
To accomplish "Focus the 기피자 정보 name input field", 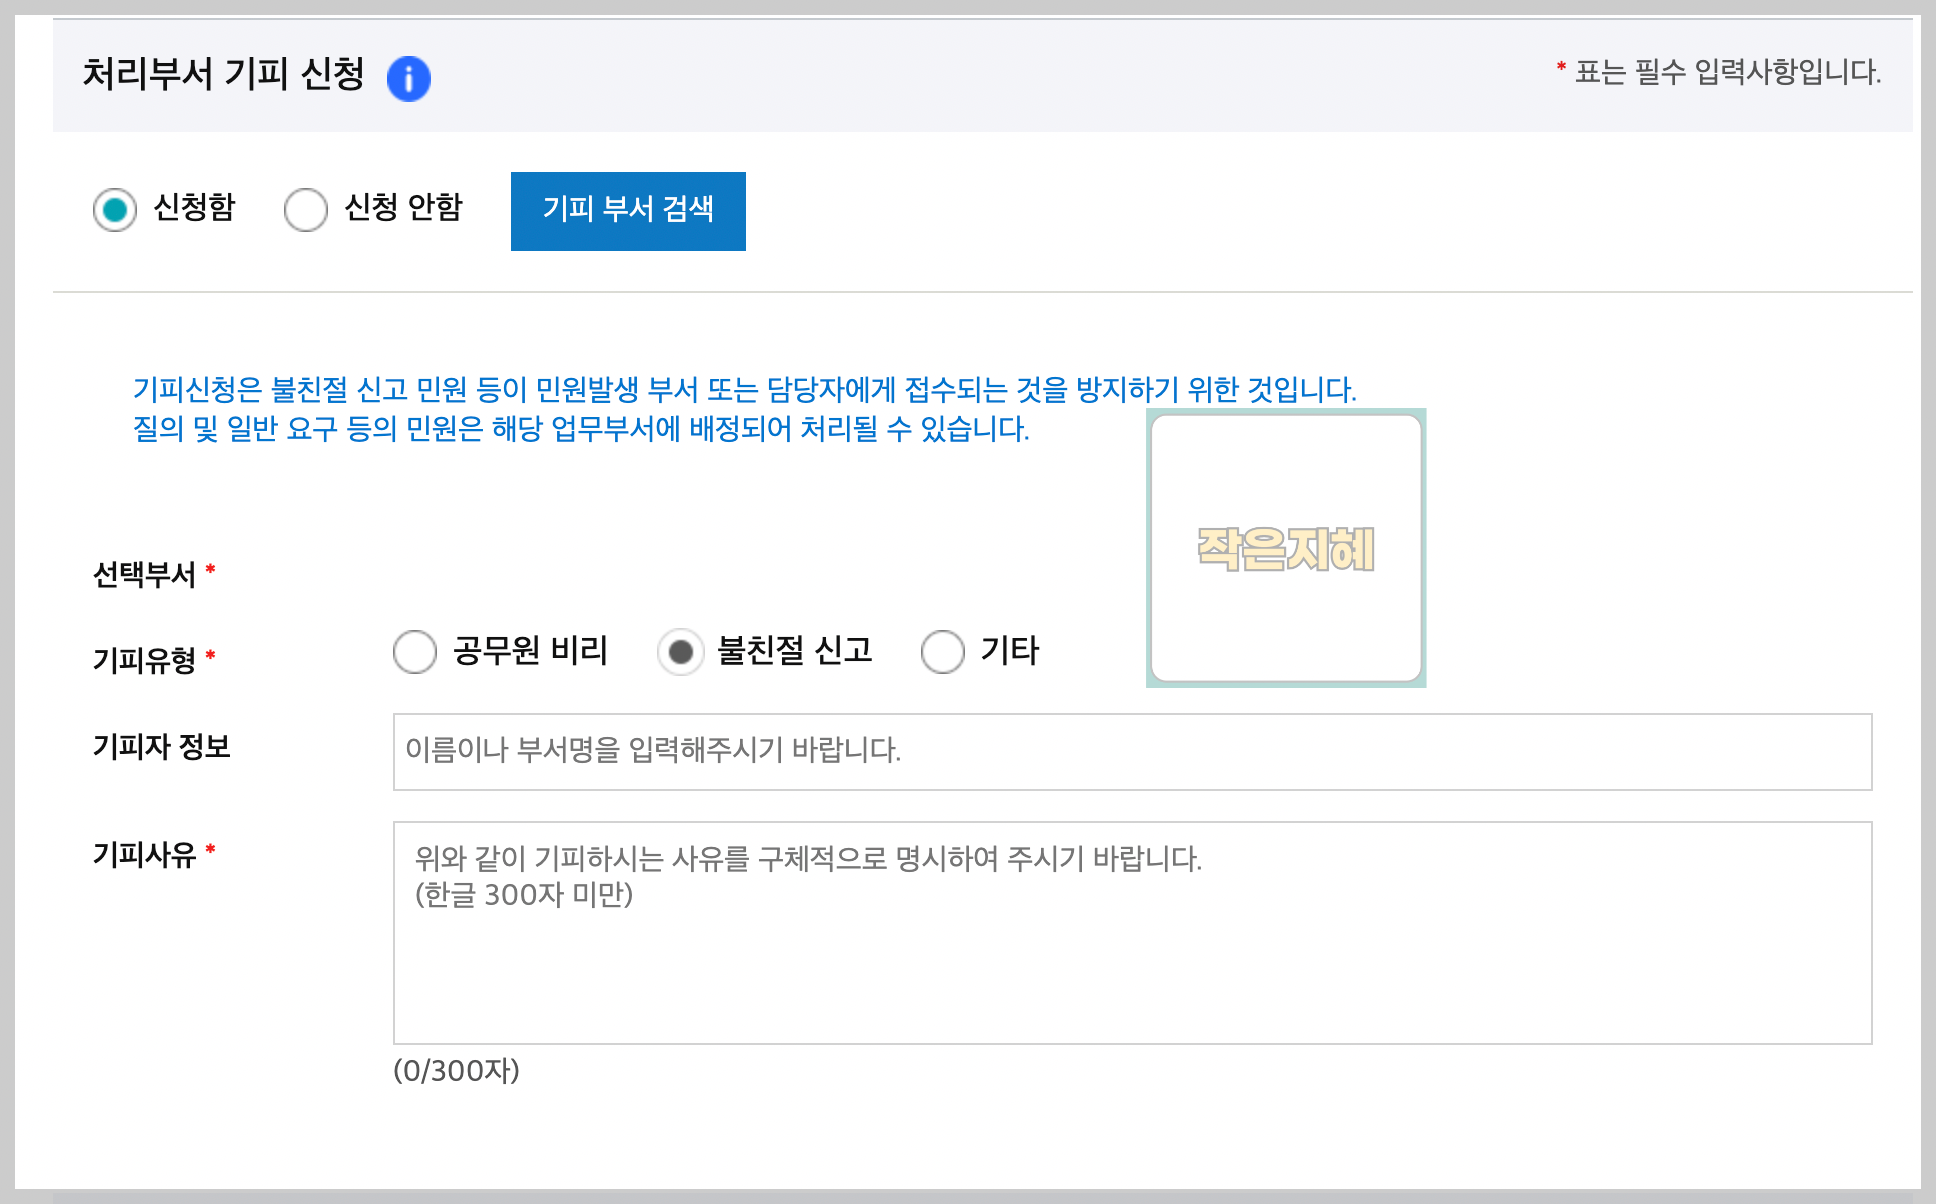I will (1132, 752).
